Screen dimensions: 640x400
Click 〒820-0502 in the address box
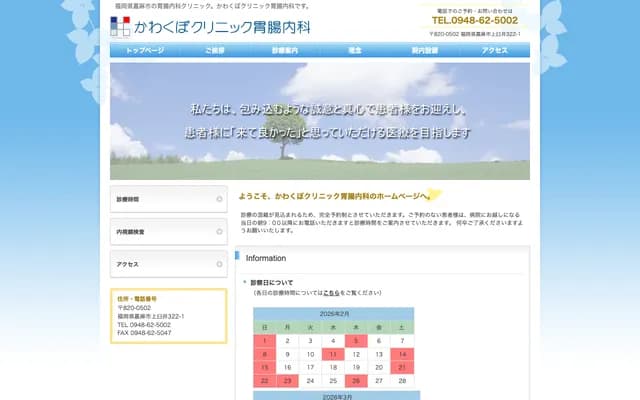click(x=134, y=308)
